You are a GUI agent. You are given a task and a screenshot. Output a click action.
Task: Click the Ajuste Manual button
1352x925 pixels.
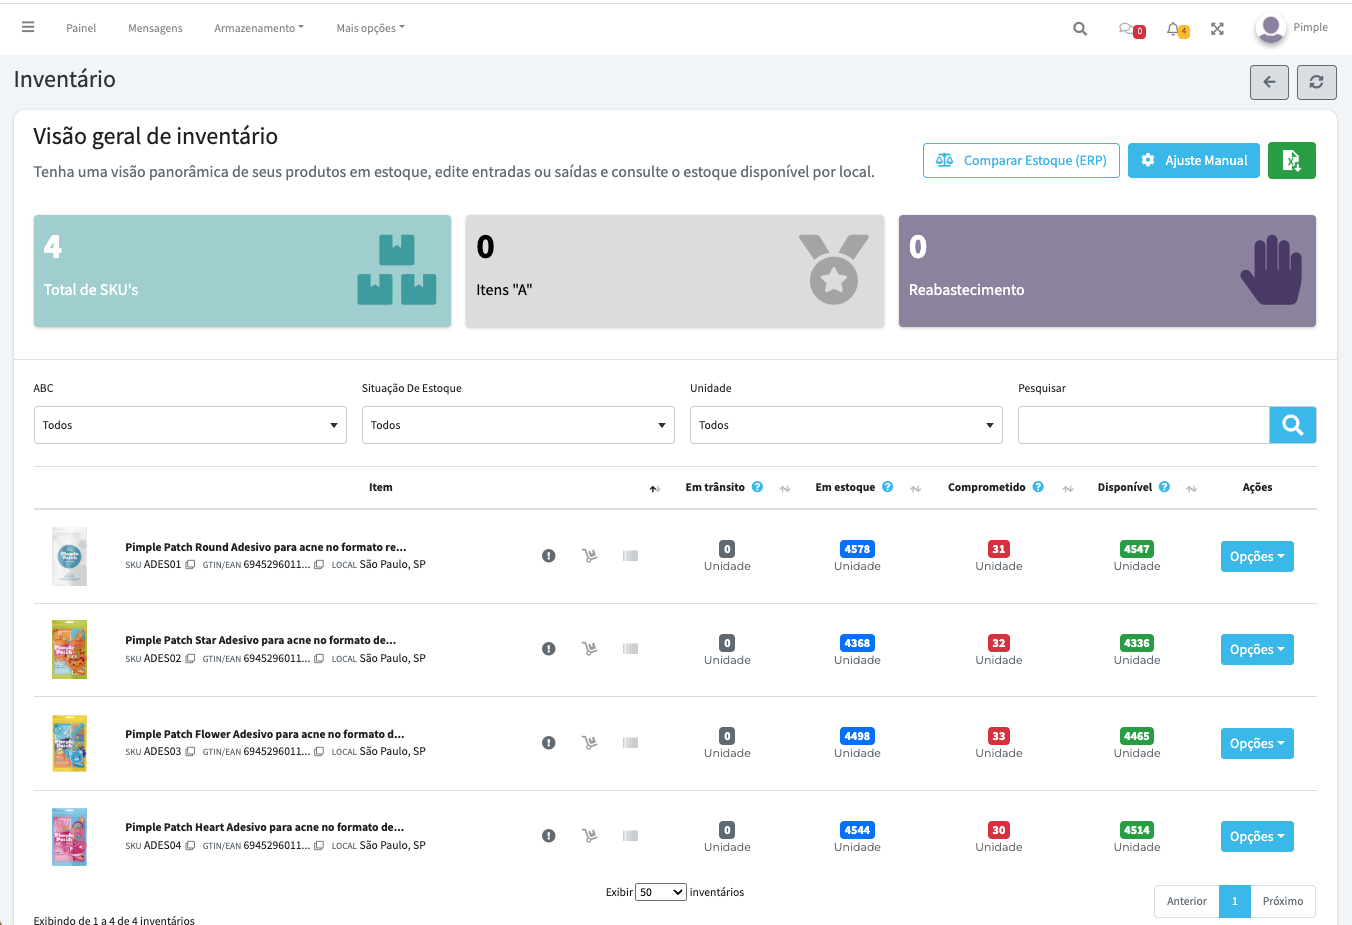tap(1195, 160)
